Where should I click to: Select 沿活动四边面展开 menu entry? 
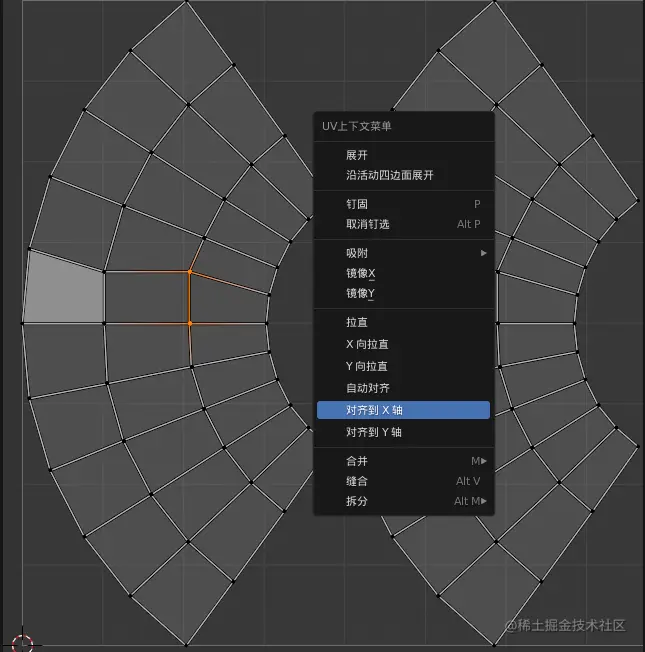(x=403, y=175)
